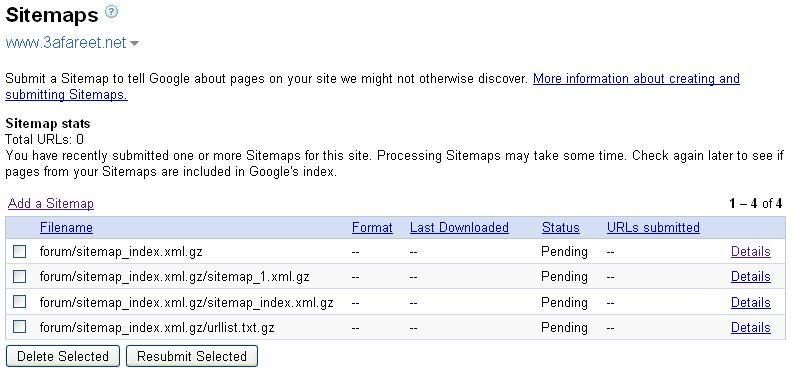Image resolution: width=794 pixels, height=368 pixels.
Task: Open the Add a Sitemap link
Action: (51, 203)
